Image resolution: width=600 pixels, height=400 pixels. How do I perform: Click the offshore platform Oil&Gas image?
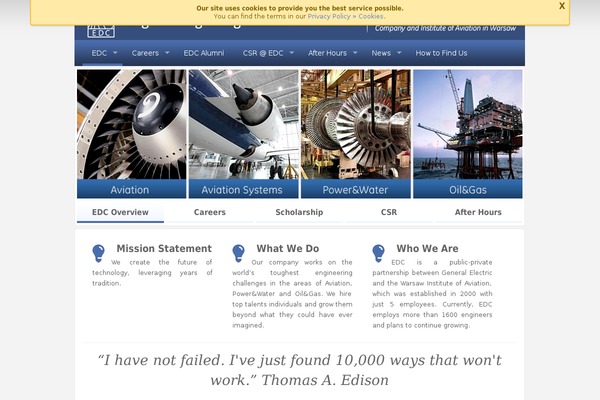(468, 124)
